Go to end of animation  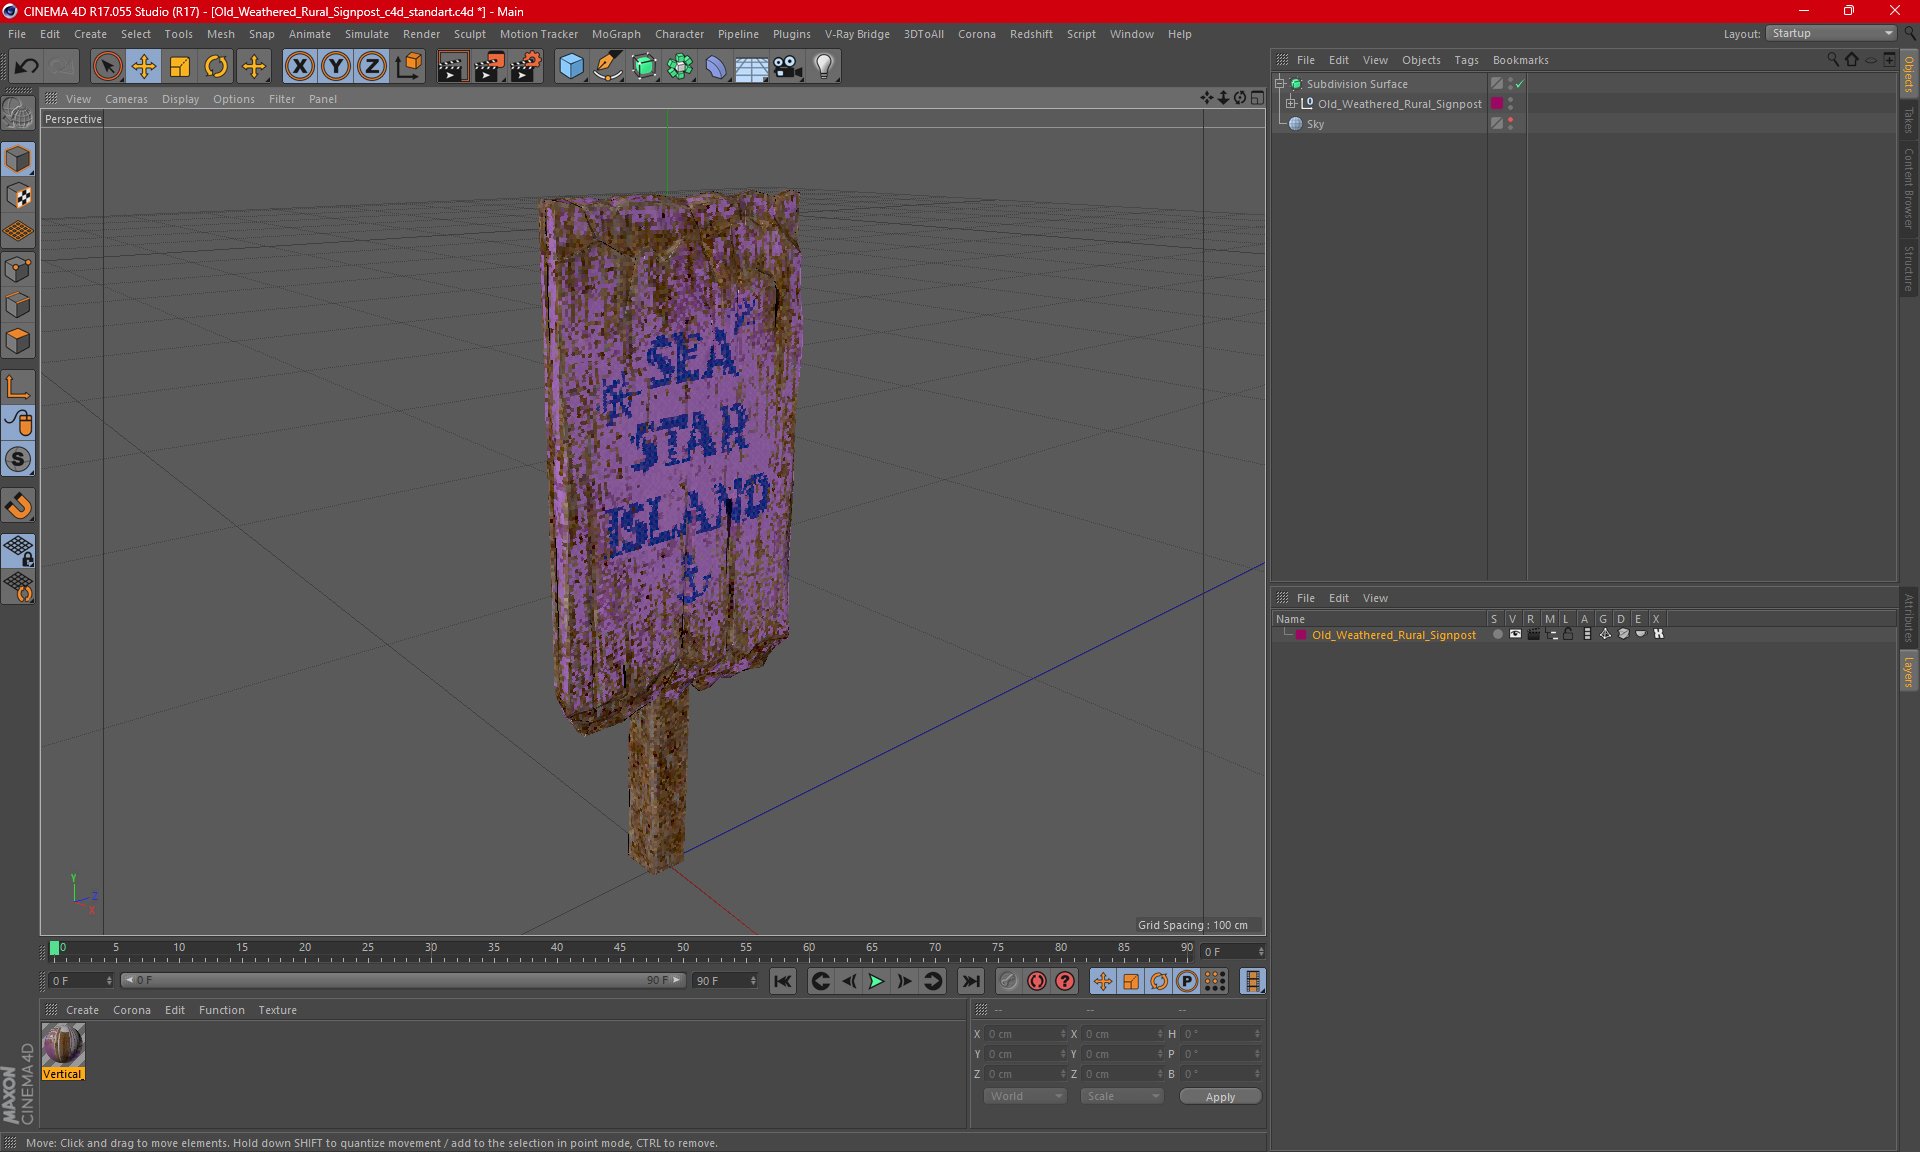point(970,981)
